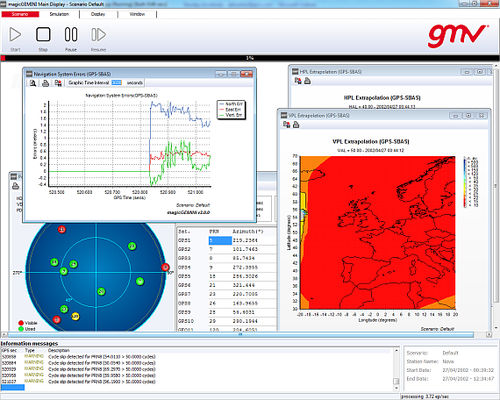Click the Information messages scroll up arrow
Viewport: 500px width, 400px height.
tap(396, 350)
